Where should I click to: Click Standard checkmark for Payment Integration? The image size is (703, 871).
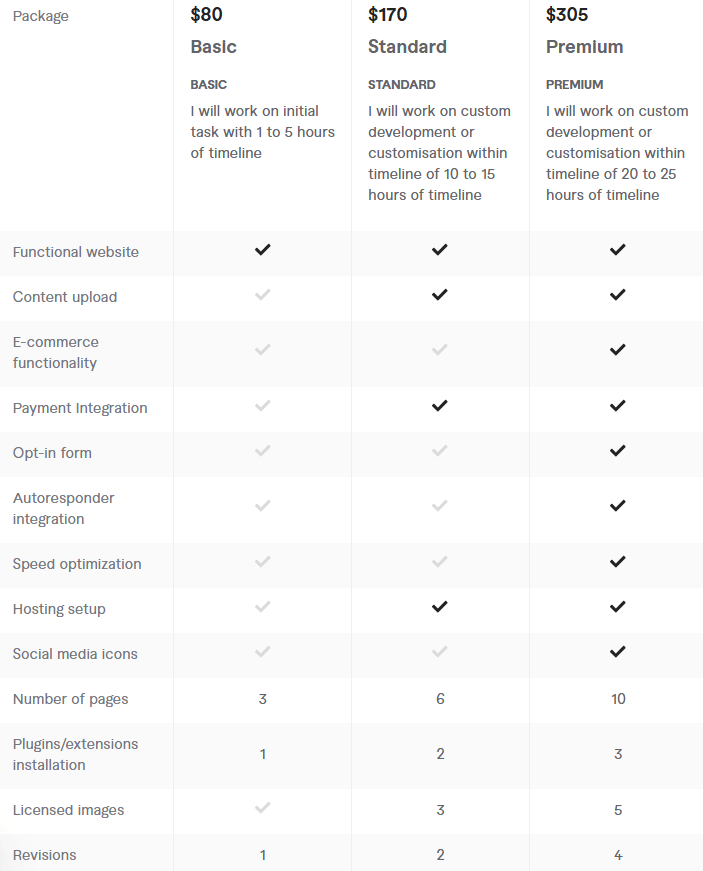coord(439,406)
